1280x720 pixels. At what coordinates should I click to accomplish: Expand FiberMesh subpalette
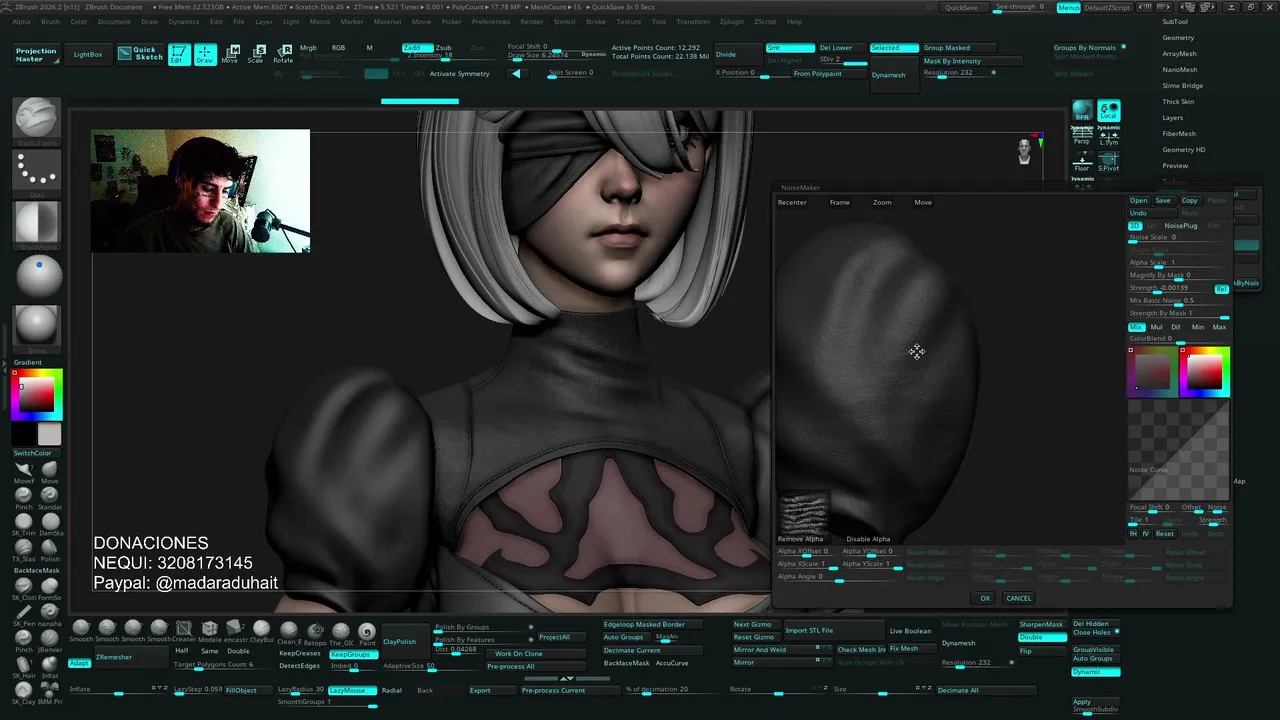tap(1179, 134)
